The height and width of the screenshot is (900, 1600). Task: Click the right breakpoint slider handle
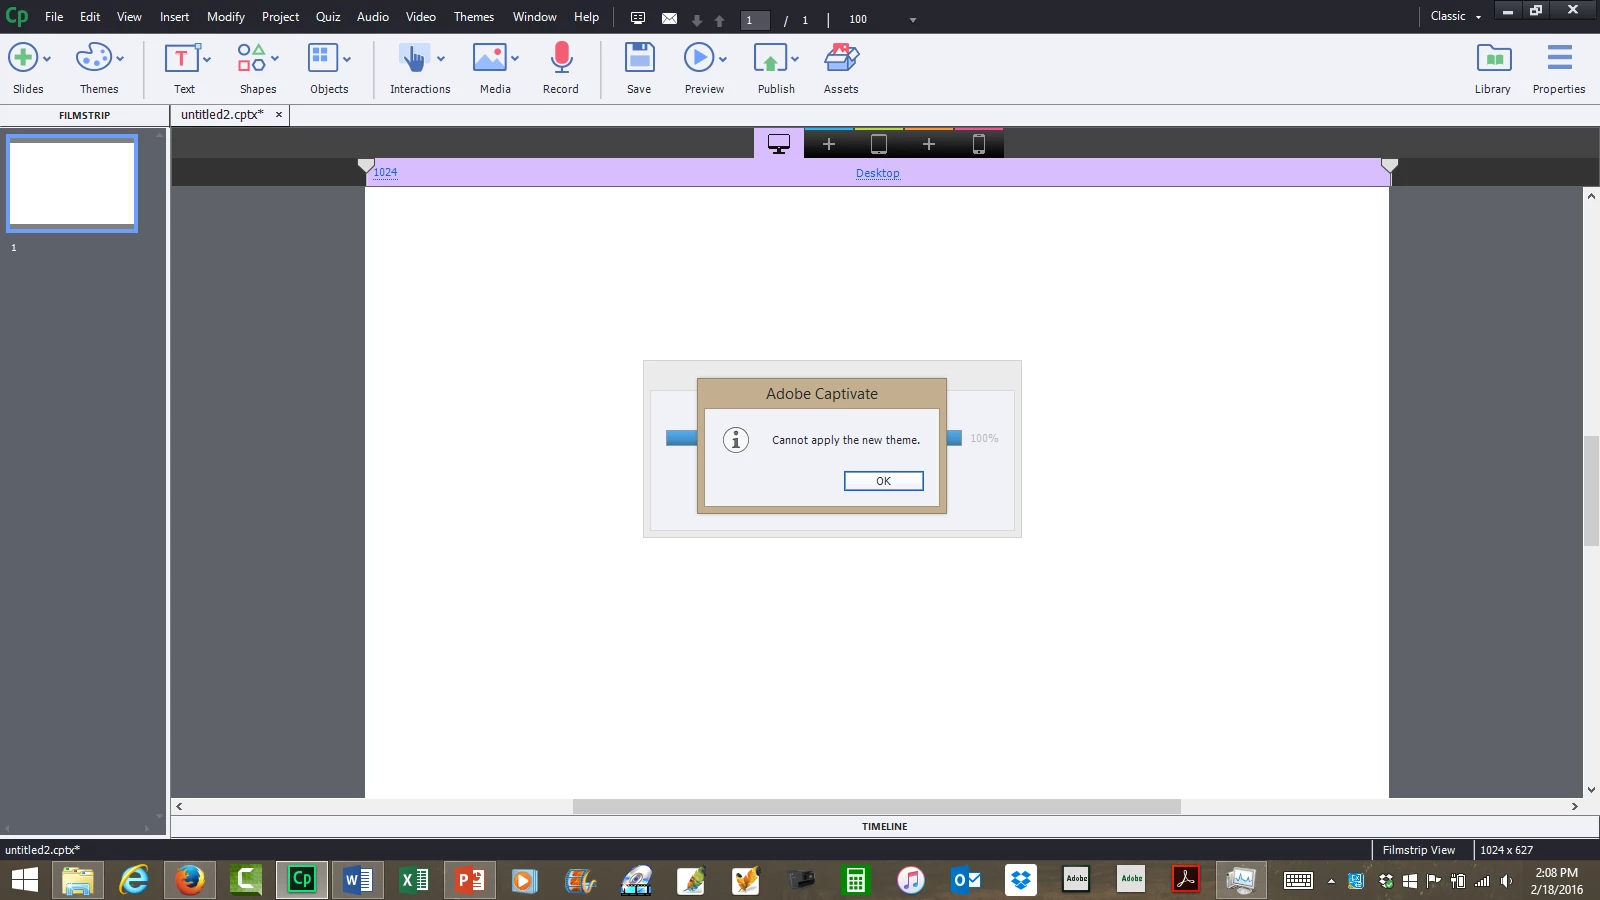coord(1389,166)
